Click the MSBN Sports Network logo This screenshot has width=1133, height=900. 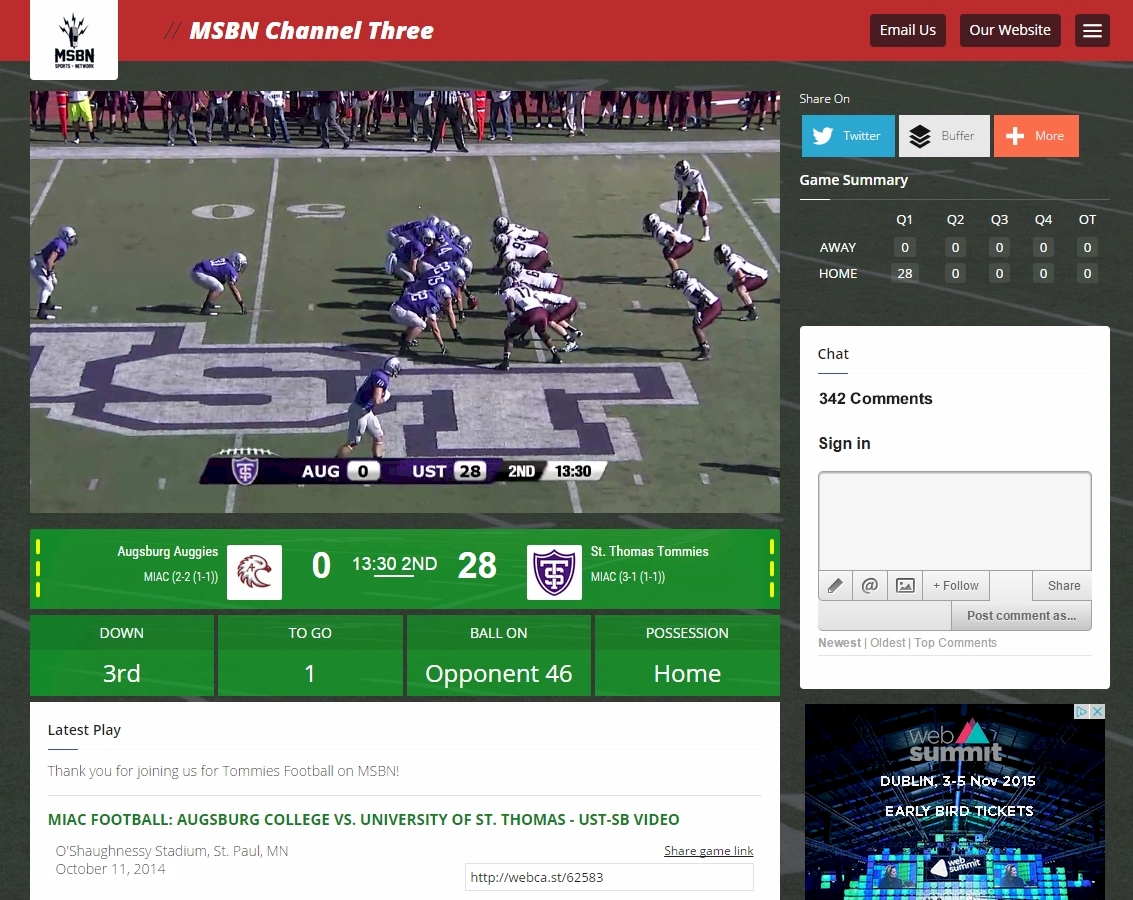click(74, 39)
